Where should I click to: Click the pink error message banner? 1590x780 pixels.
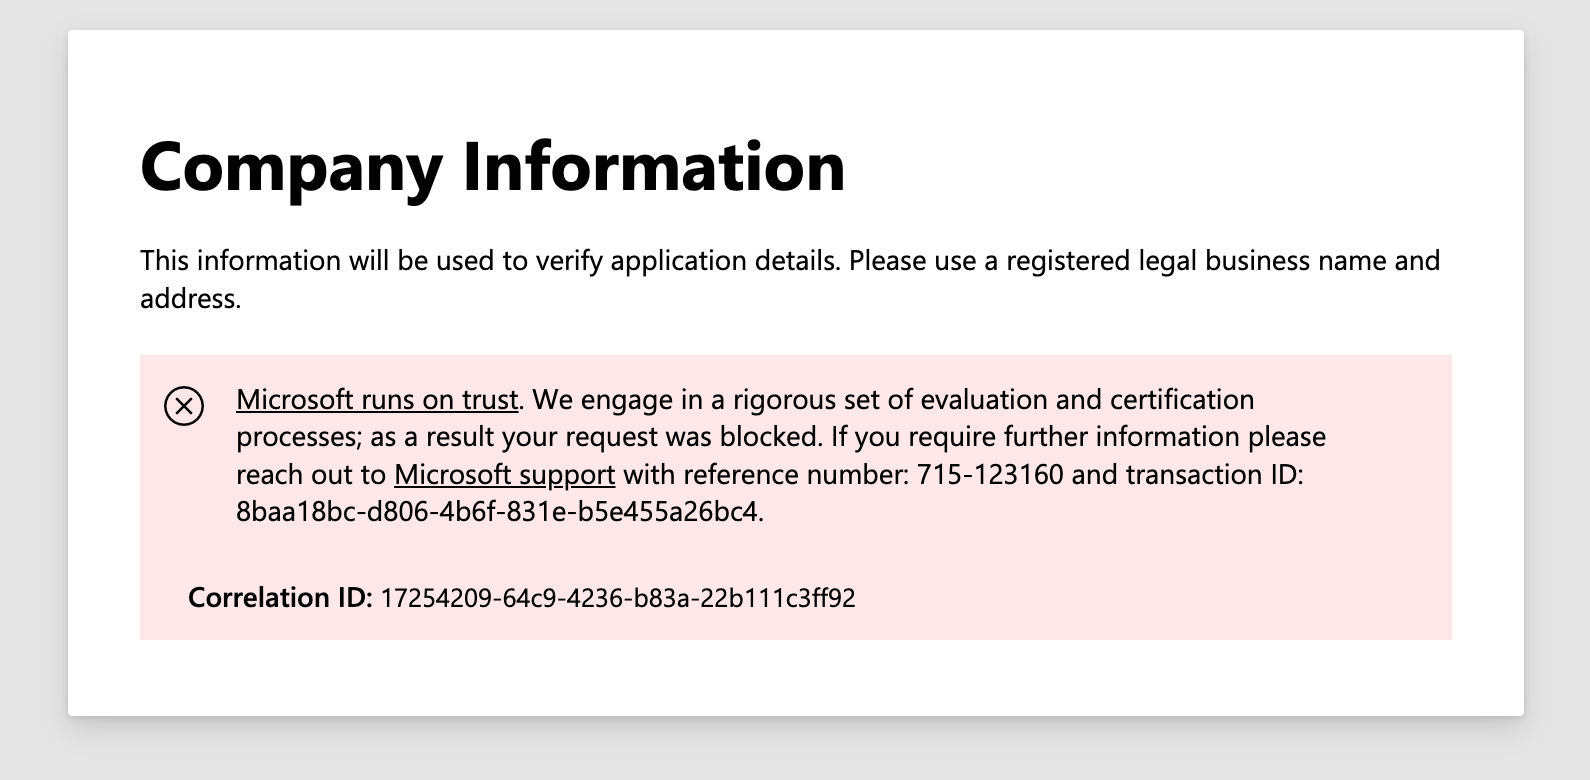click(x=795, y=497)
